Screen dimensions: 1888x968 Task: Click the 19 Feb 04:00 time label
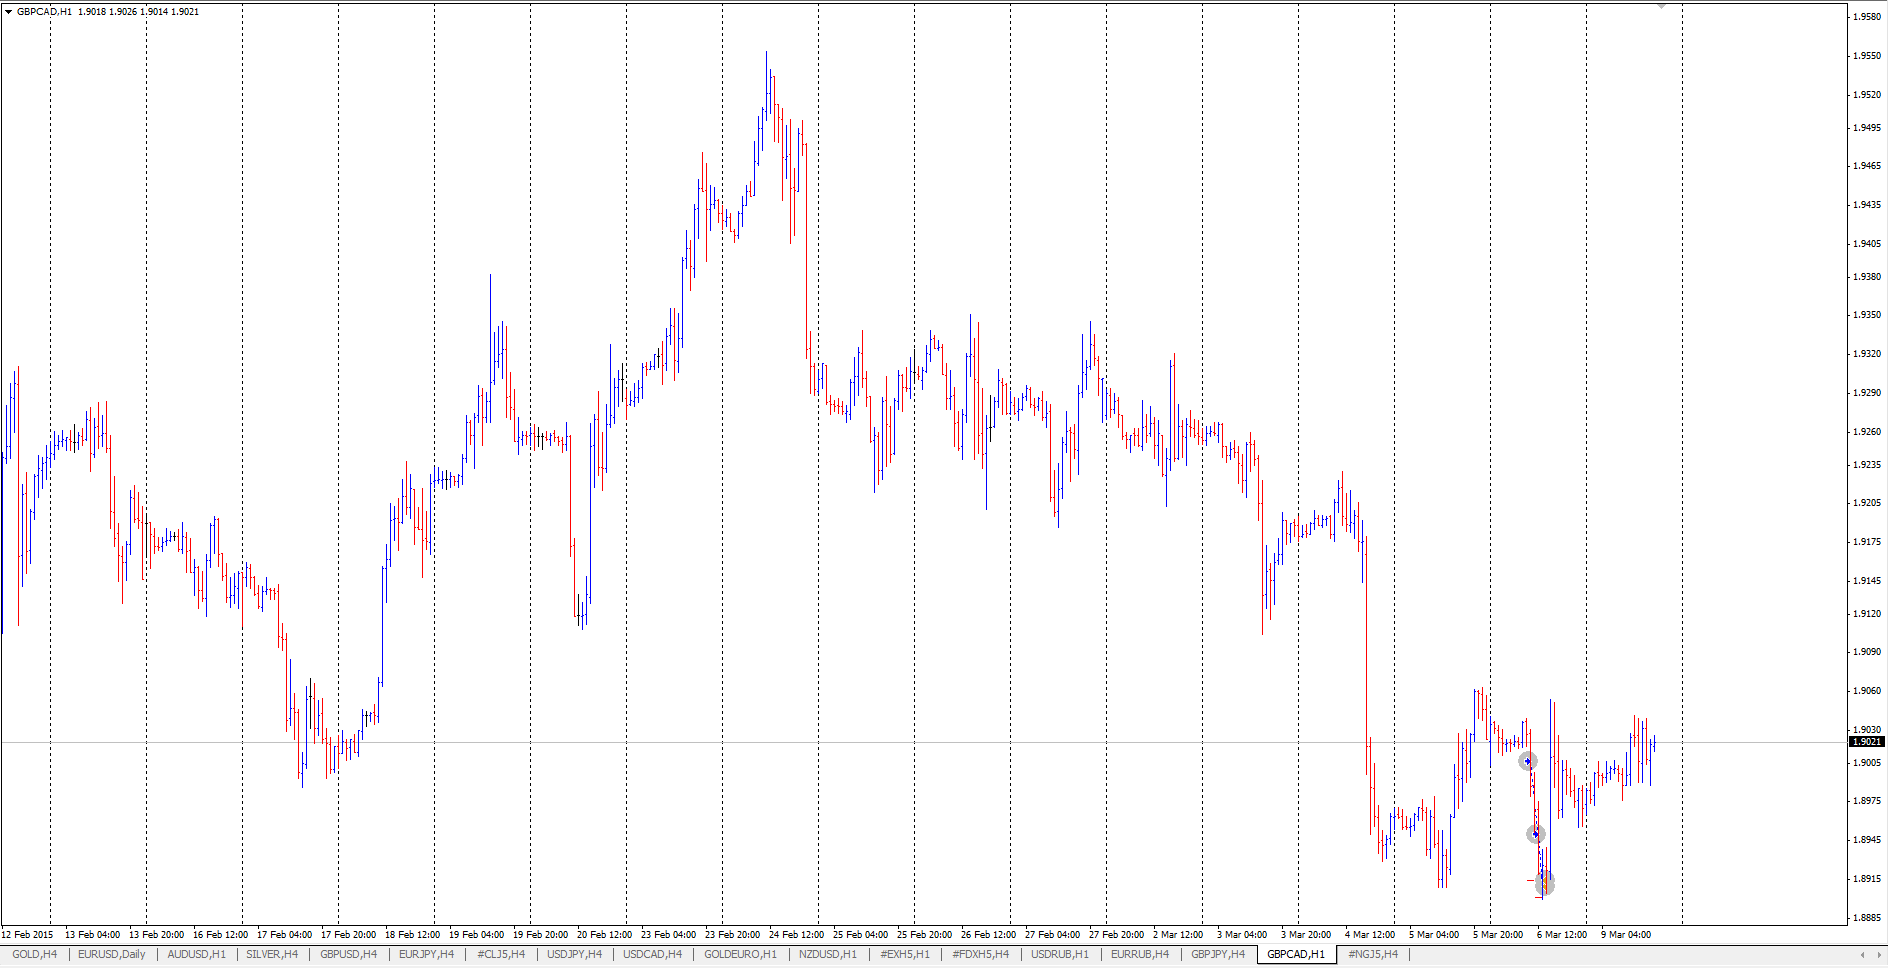click(476, 935)
